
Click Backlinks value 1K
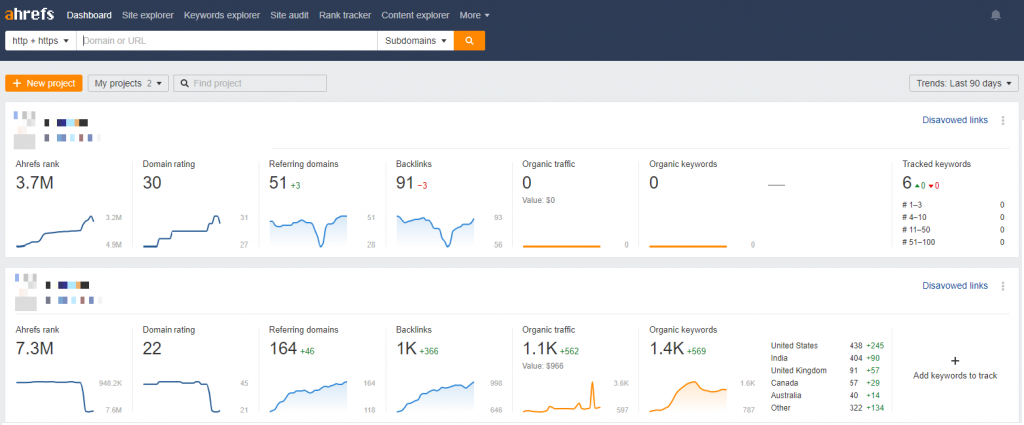pos(406,349)
